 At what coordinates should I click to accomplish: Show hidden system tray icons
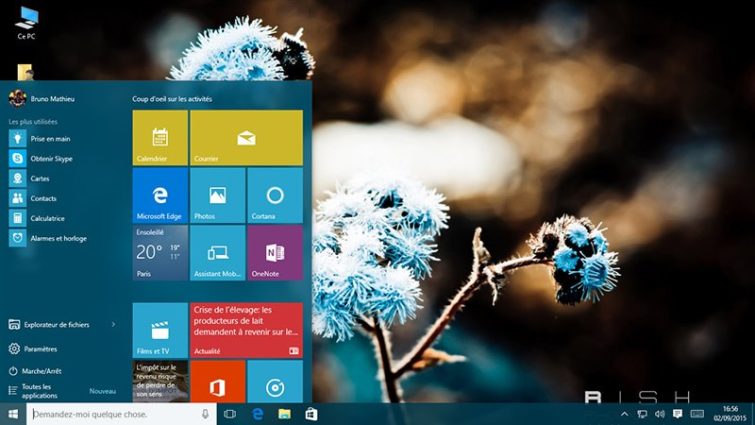point(625,414)
